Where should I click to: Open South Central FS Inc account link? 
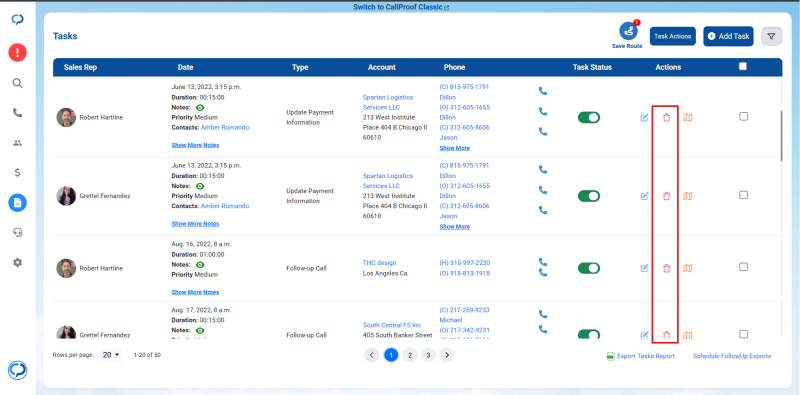pyautogui.click(x=392, y=325)
